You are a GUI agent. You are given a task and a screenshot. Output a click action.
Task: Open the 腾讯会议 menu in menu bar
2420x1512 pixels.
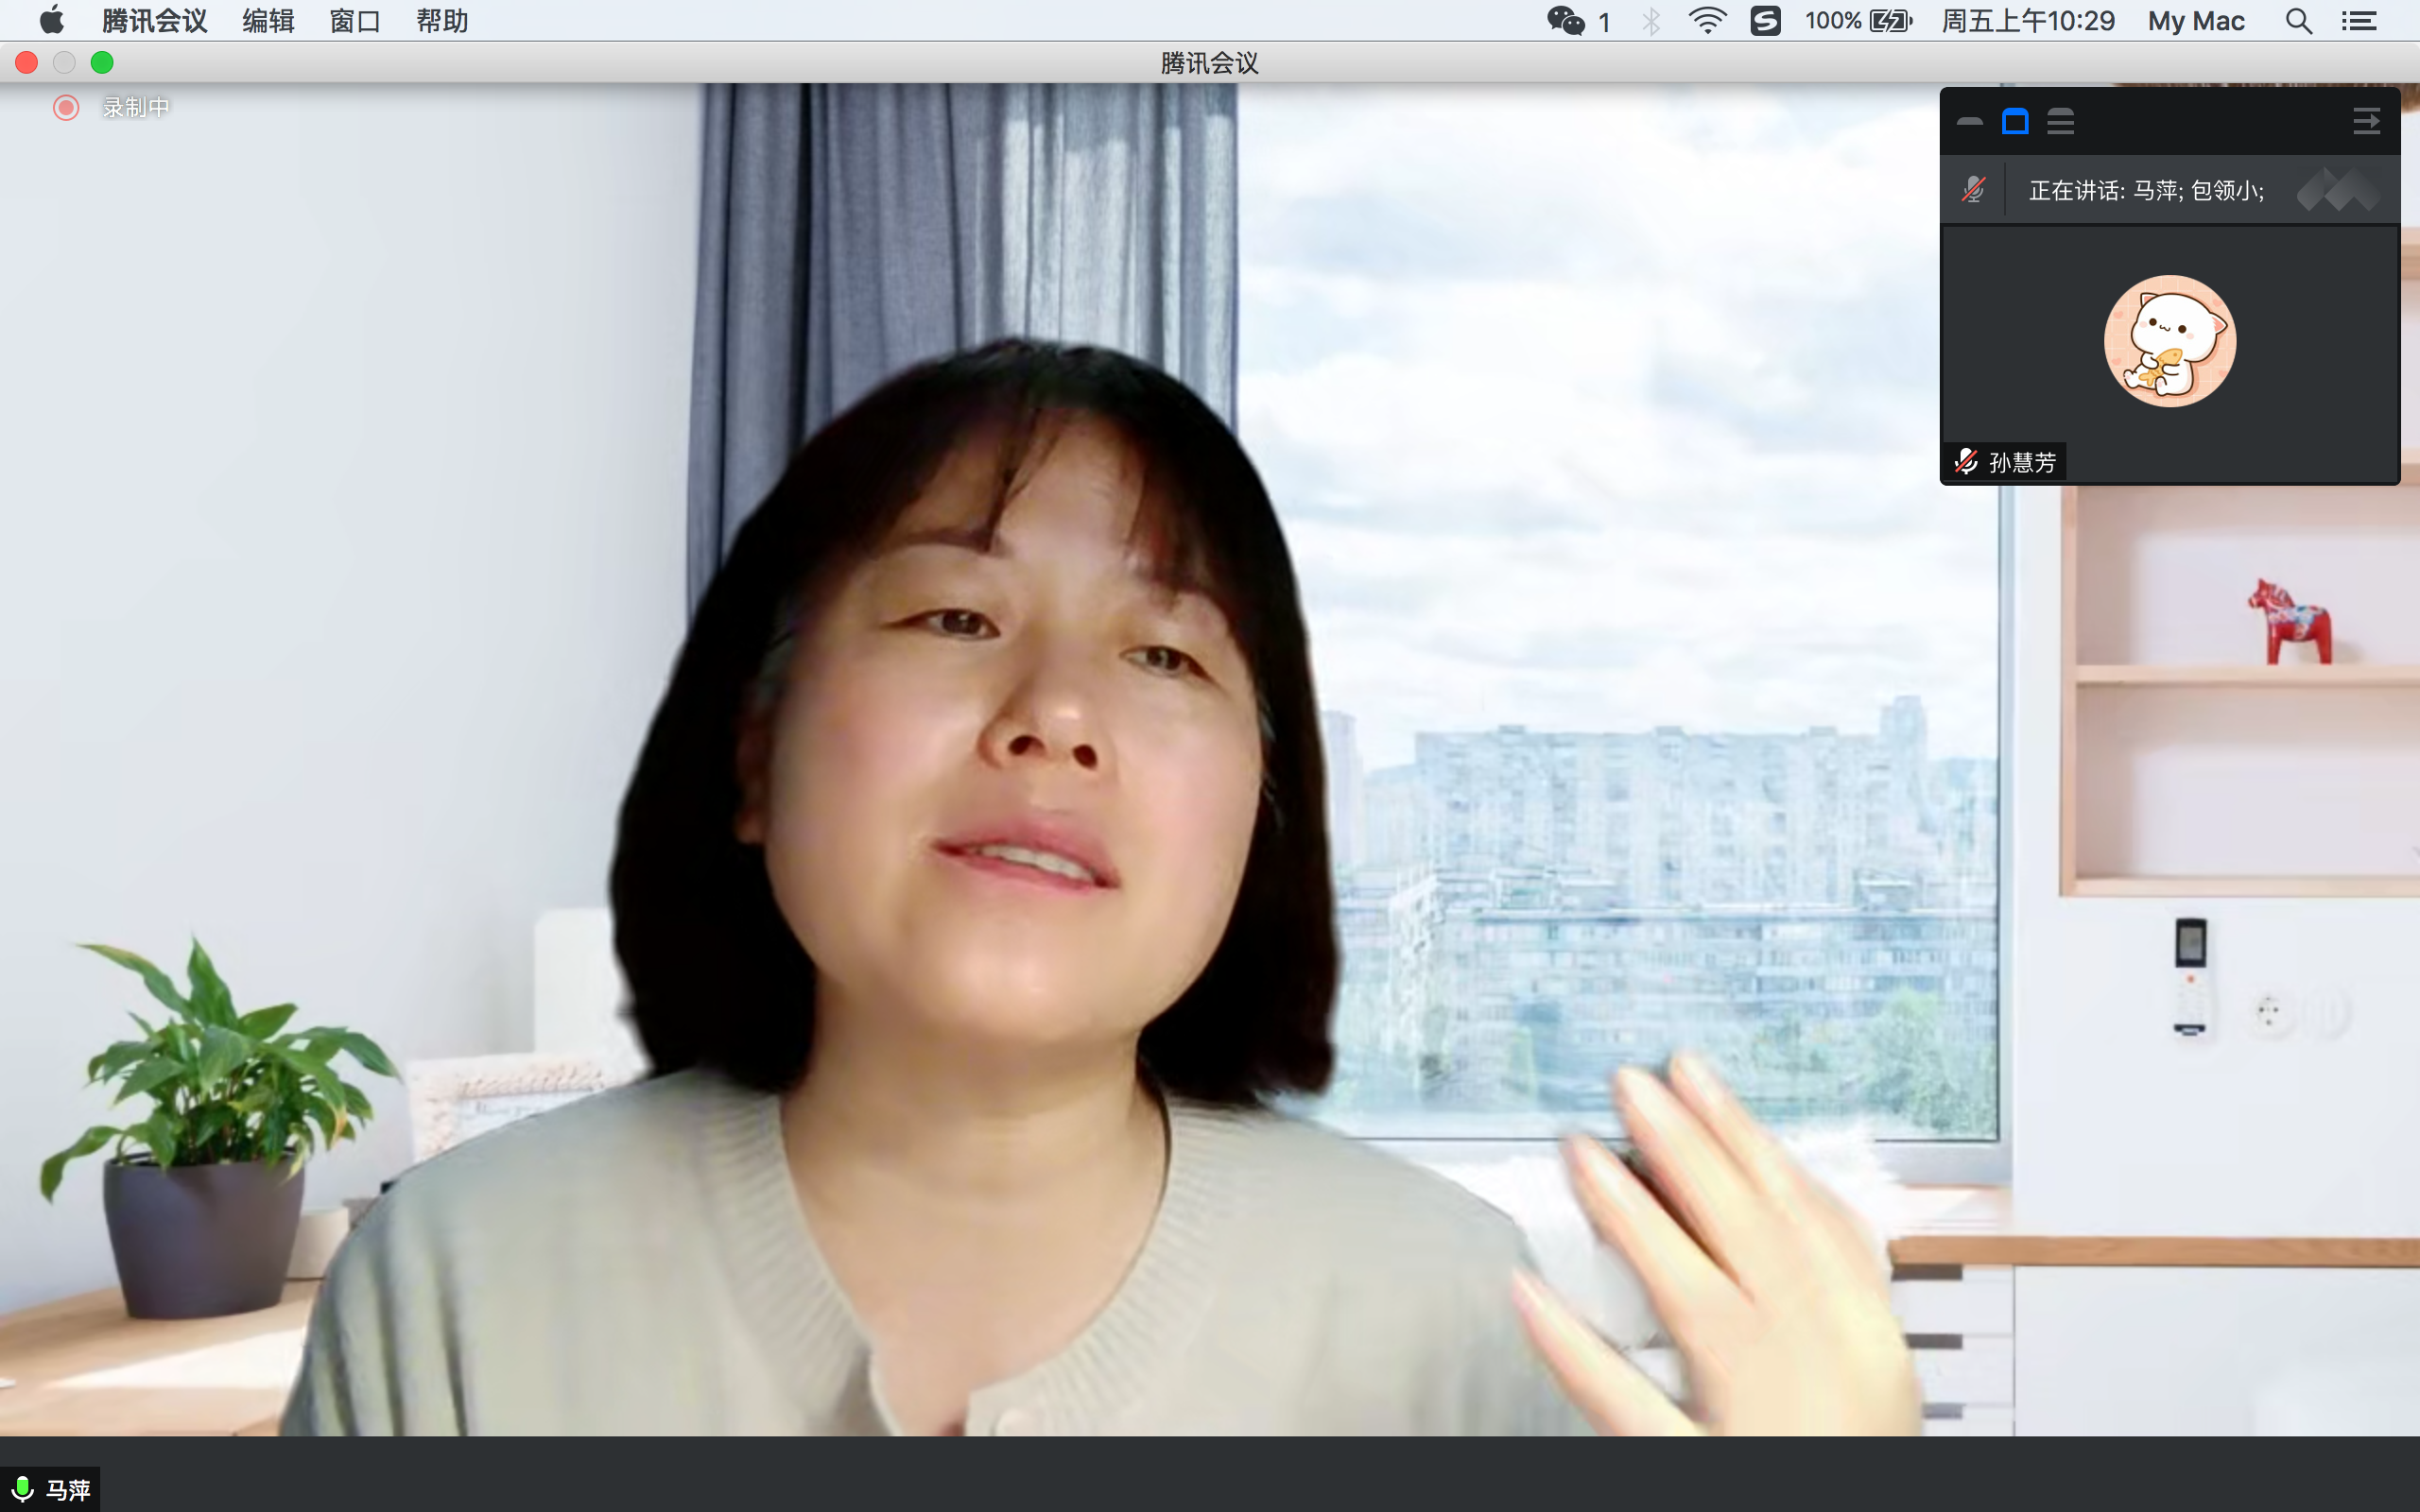click(x=154, y=20)
